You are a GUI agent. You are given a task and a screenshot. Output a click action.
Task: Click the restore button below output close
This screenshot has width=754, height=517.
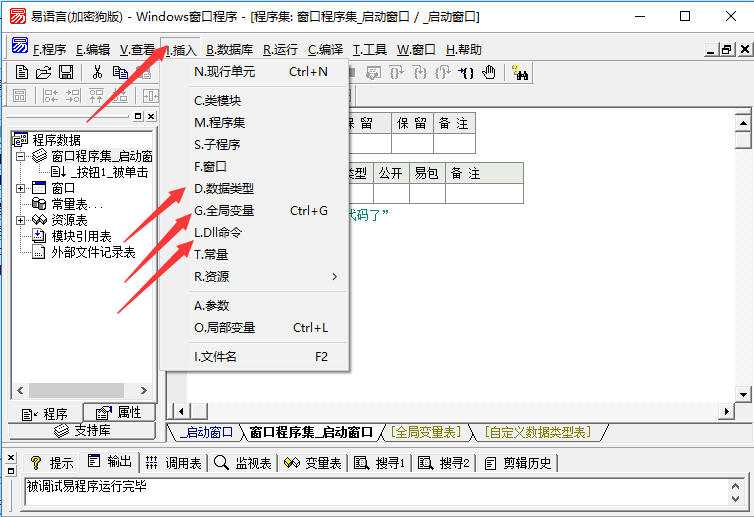coord(11,471)
